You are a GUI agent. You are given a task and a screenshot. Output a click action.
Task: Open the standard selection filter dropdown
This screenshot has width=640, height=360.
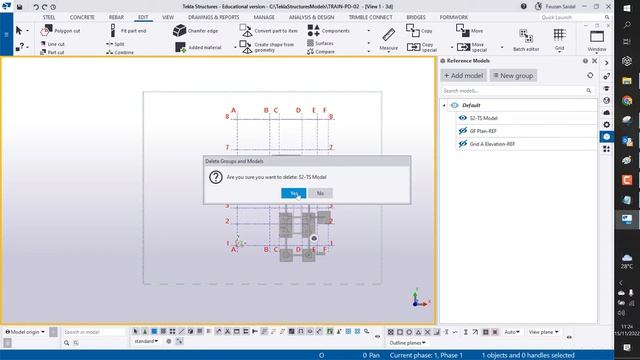tap(146, 341)
